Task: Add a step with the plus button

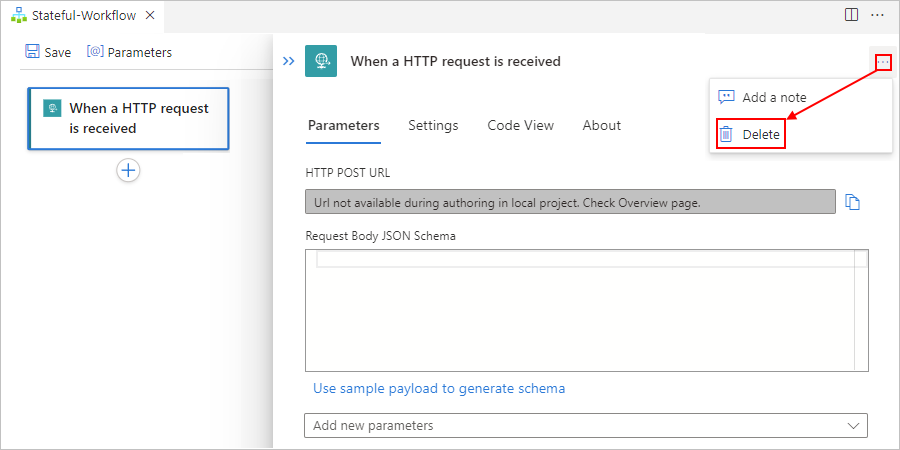Action: pos(128,170)
